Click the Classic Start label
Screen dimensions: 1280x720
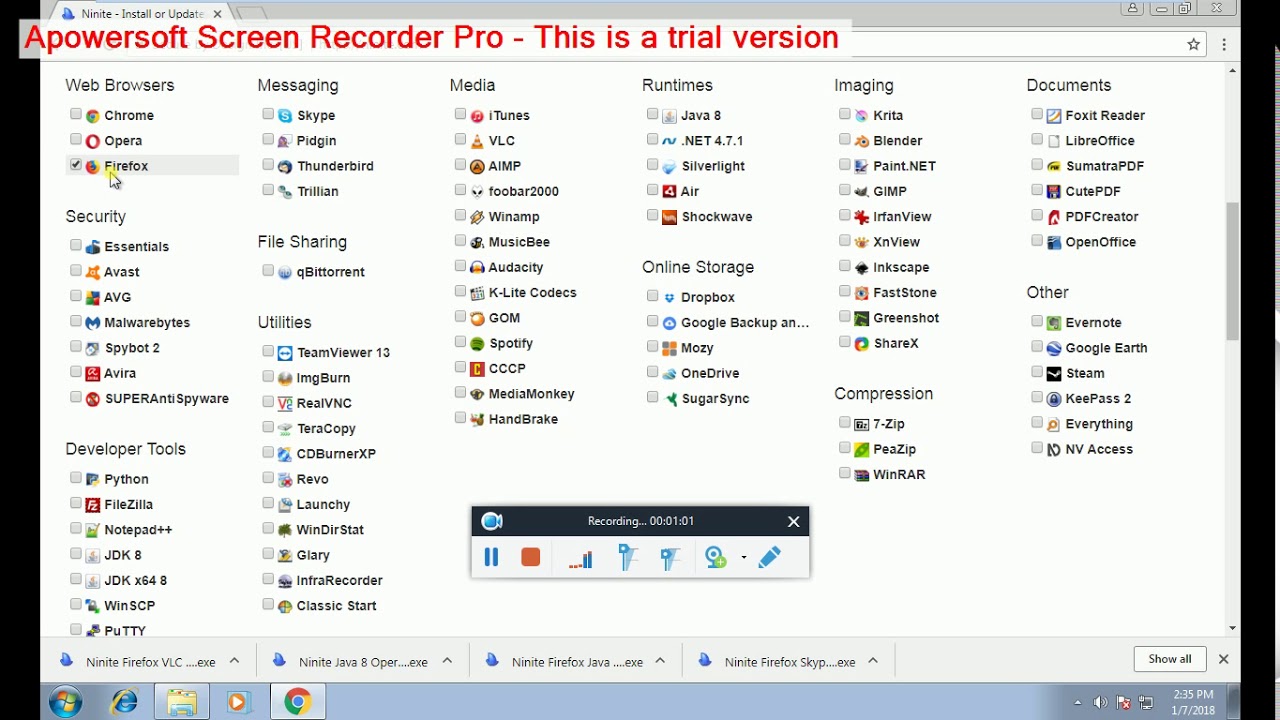coord(336,606)
